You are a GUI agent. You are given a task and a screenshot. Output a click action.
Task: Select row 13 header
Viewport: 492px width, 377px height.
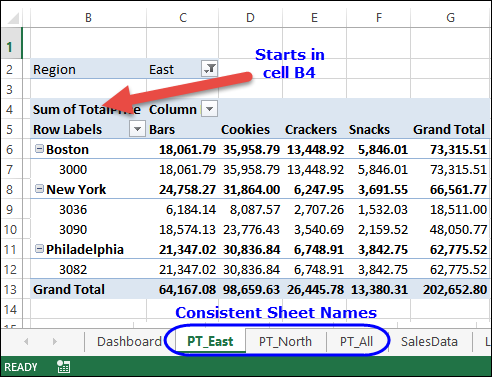click(10, 289)
